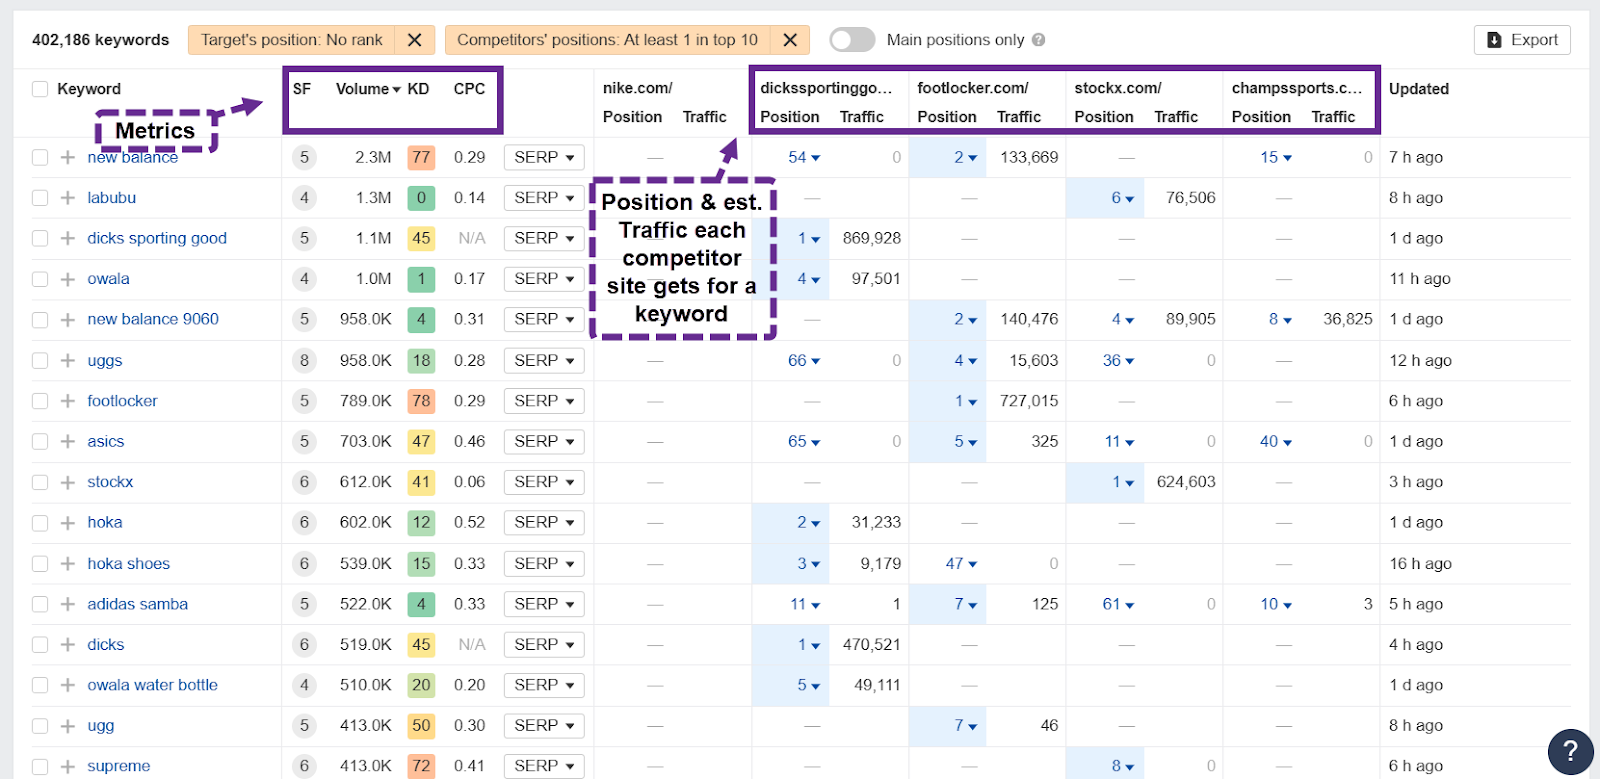Click KD column header

tap(418, 89)
